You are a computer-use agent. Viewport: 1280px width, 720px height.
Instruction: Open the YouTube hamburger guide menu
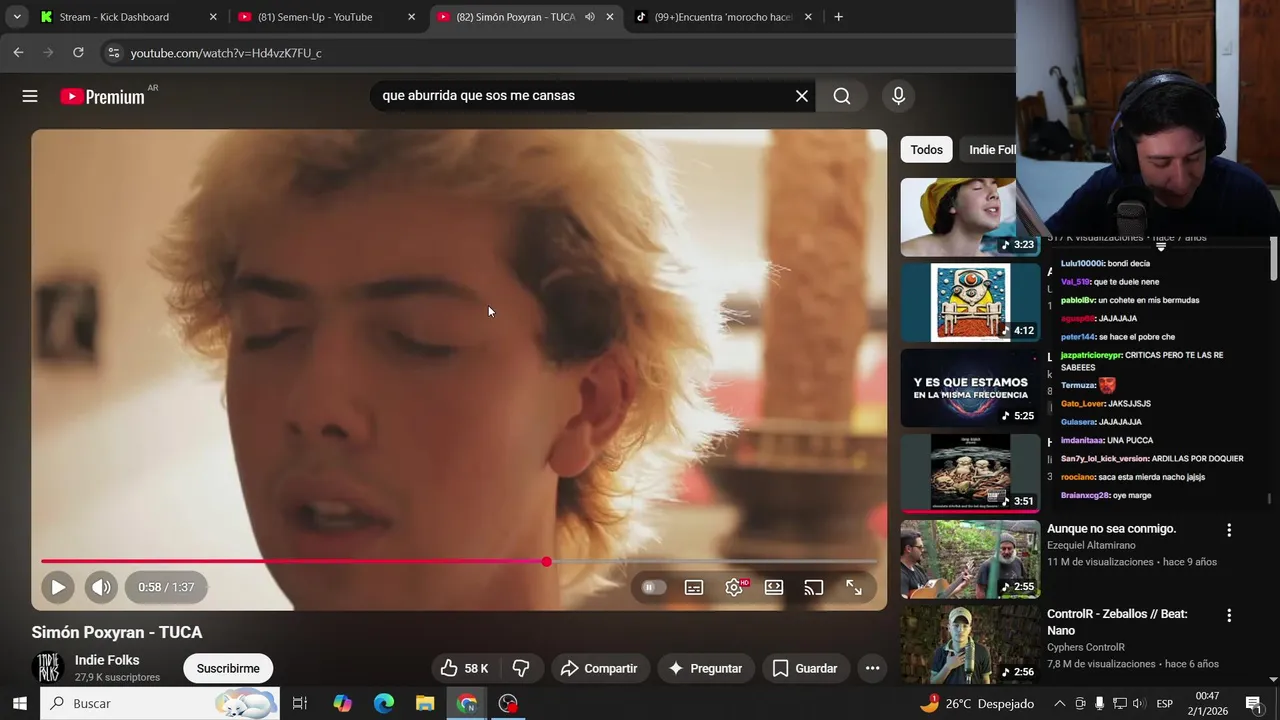click(x=30, y=96)
